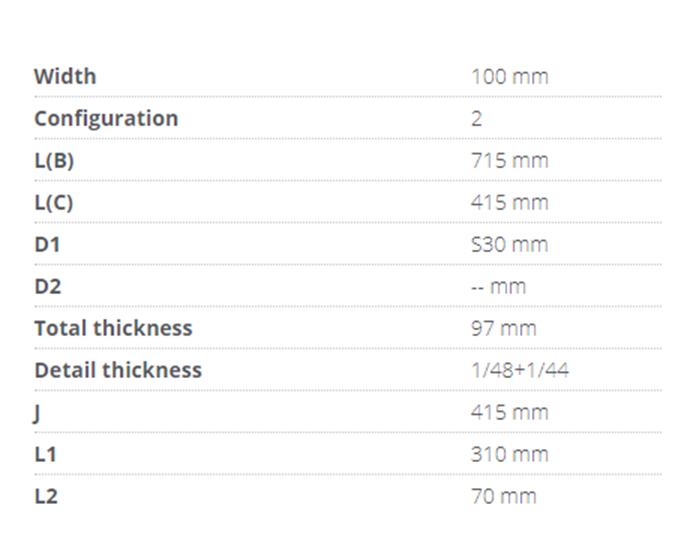Screen dimensions: 690x538
Task: Select the 1/48+1/44 value
Action: pos(520,370)
